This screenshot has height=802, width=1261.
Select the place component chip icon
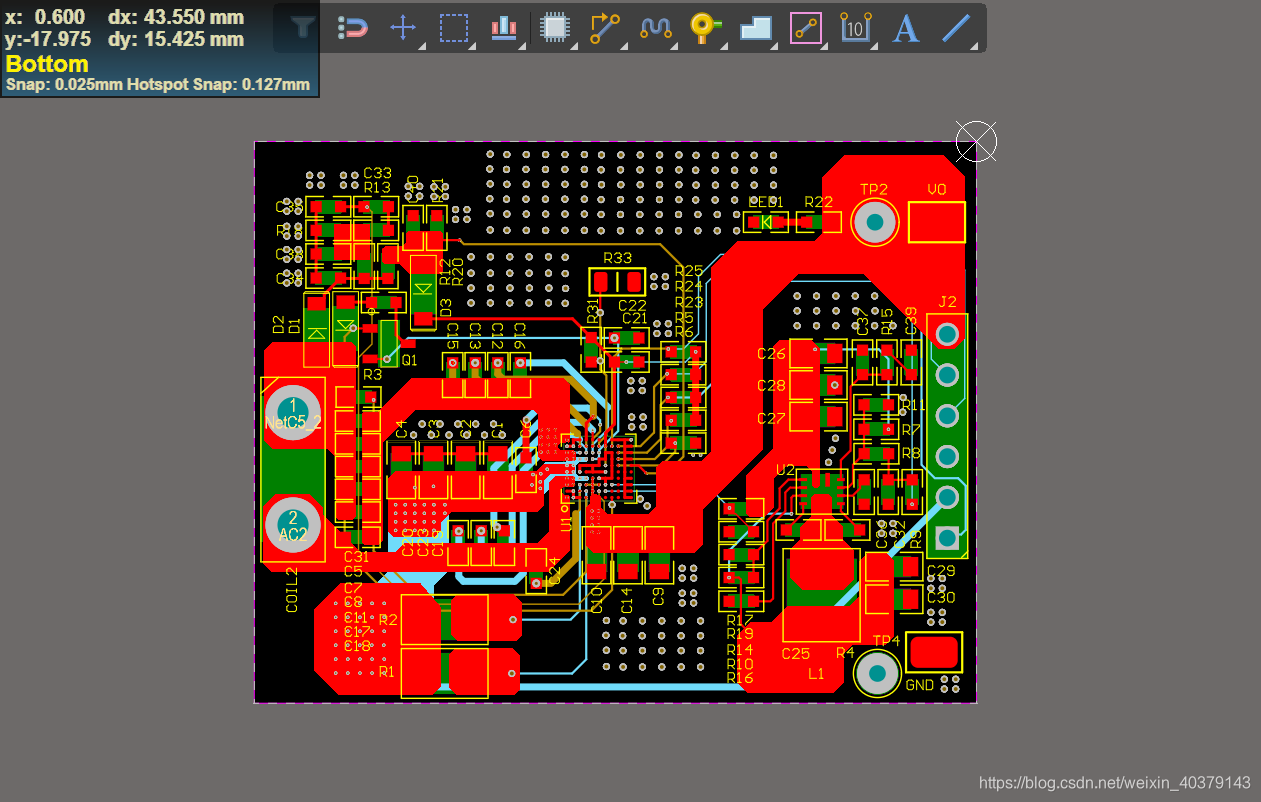[554, 28]
